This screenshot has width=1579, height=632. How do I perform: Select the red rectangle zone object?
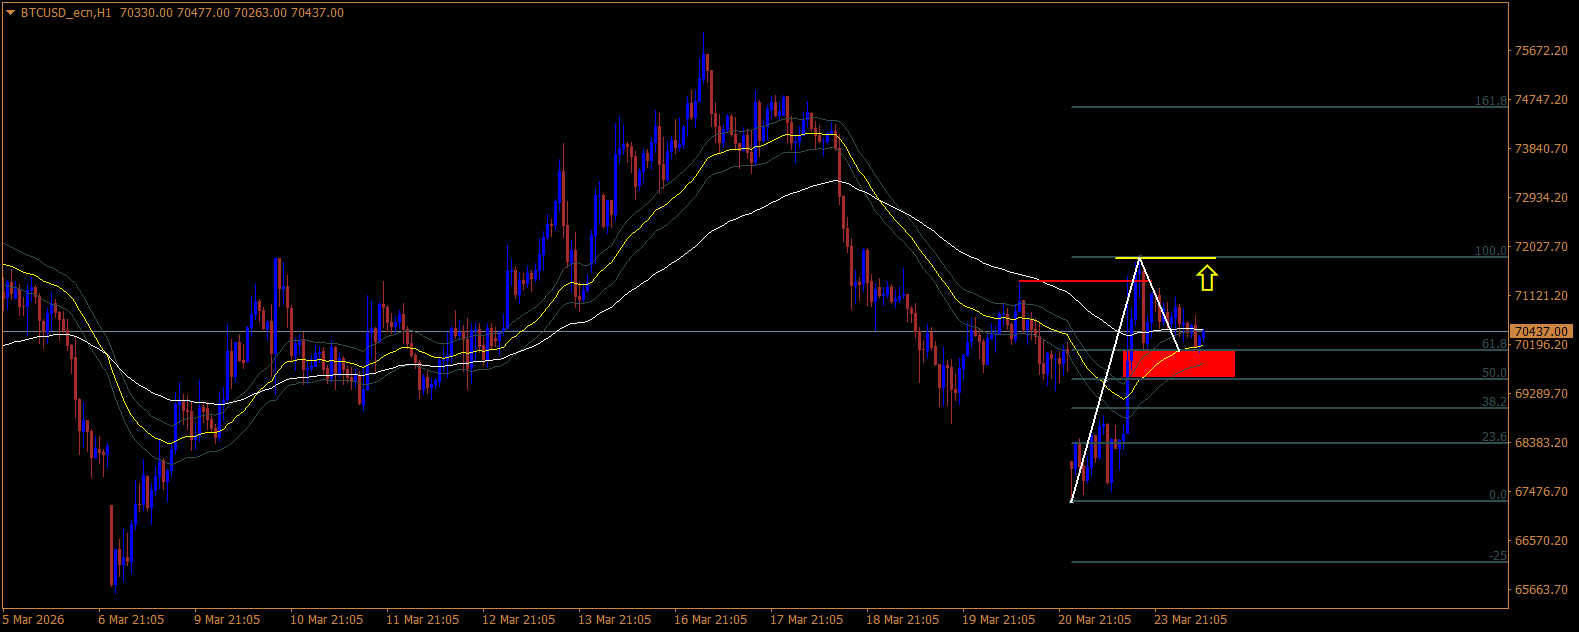pos(1179,364)
